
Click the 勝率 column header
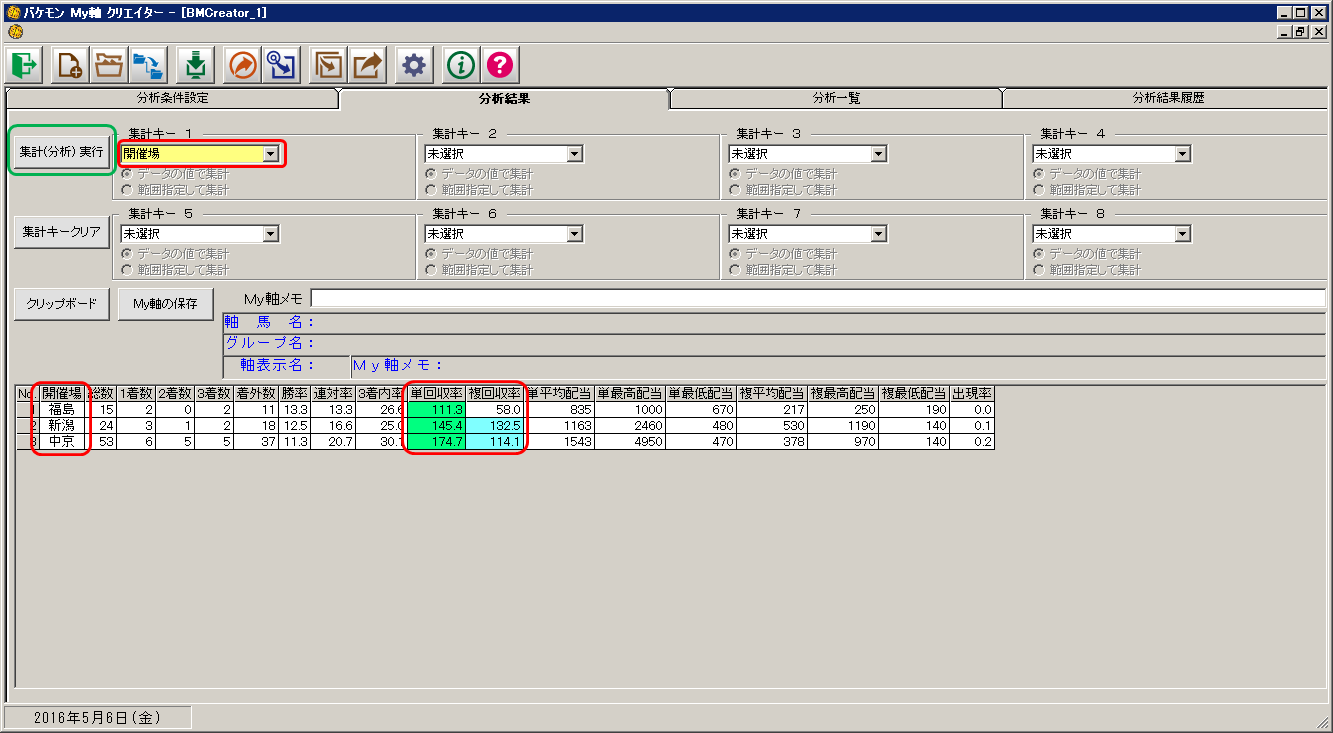coord(294,394)
